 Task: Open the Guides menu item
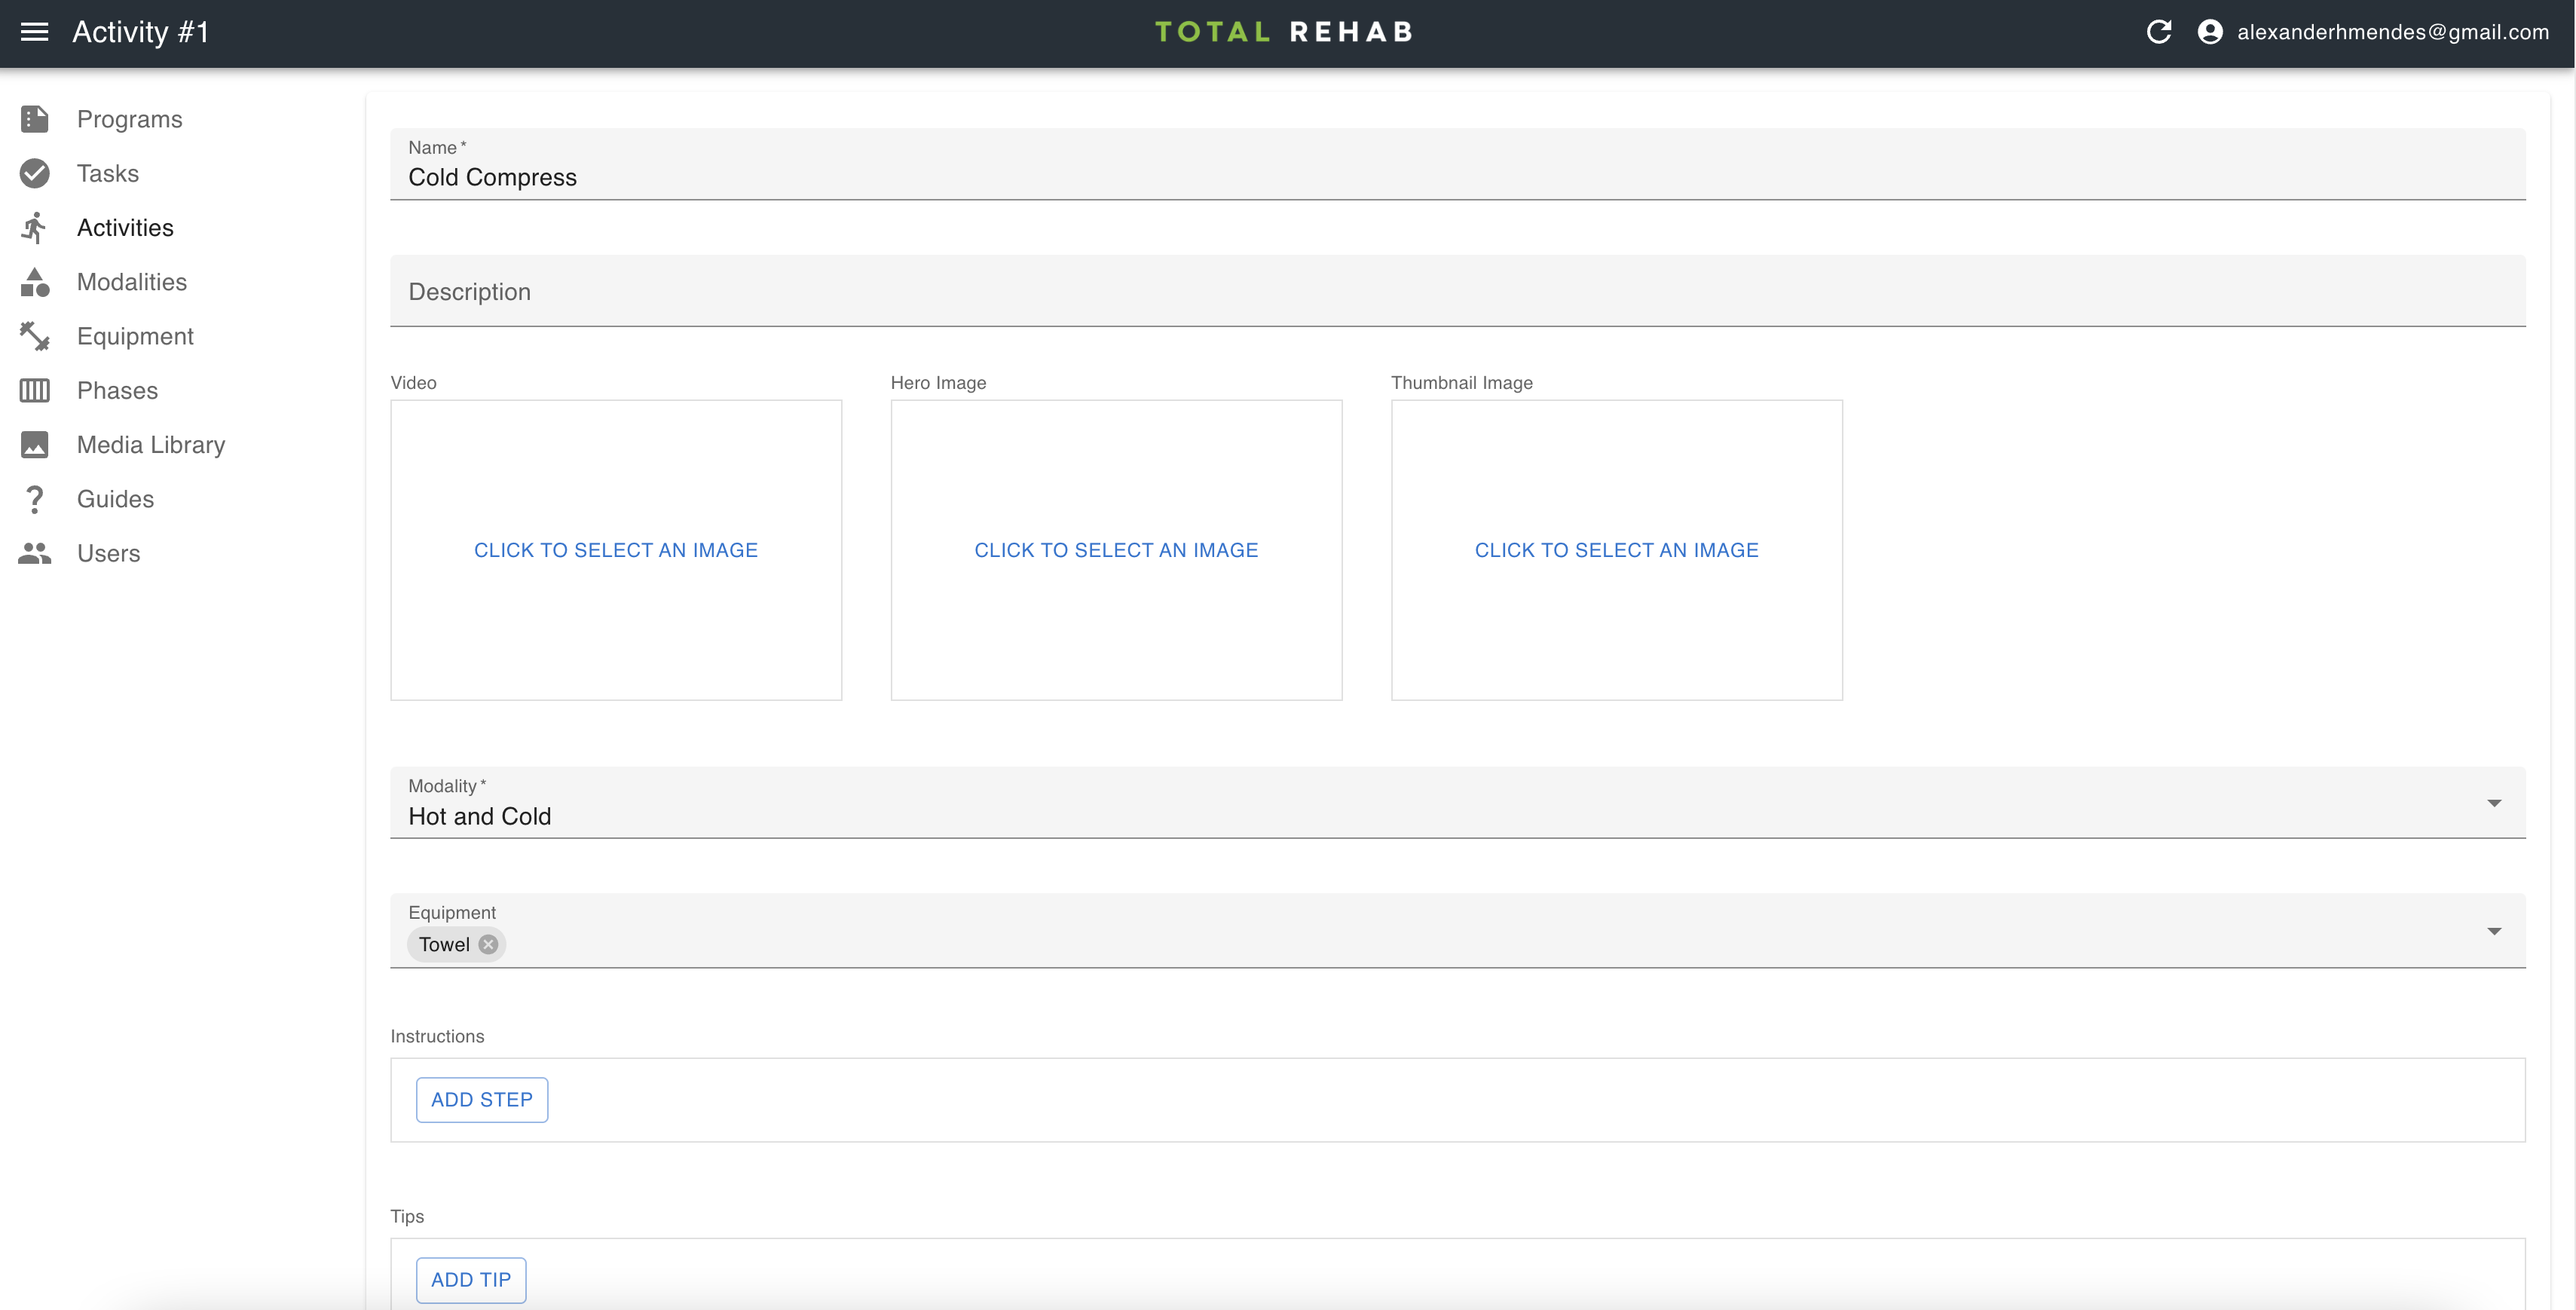115,499
